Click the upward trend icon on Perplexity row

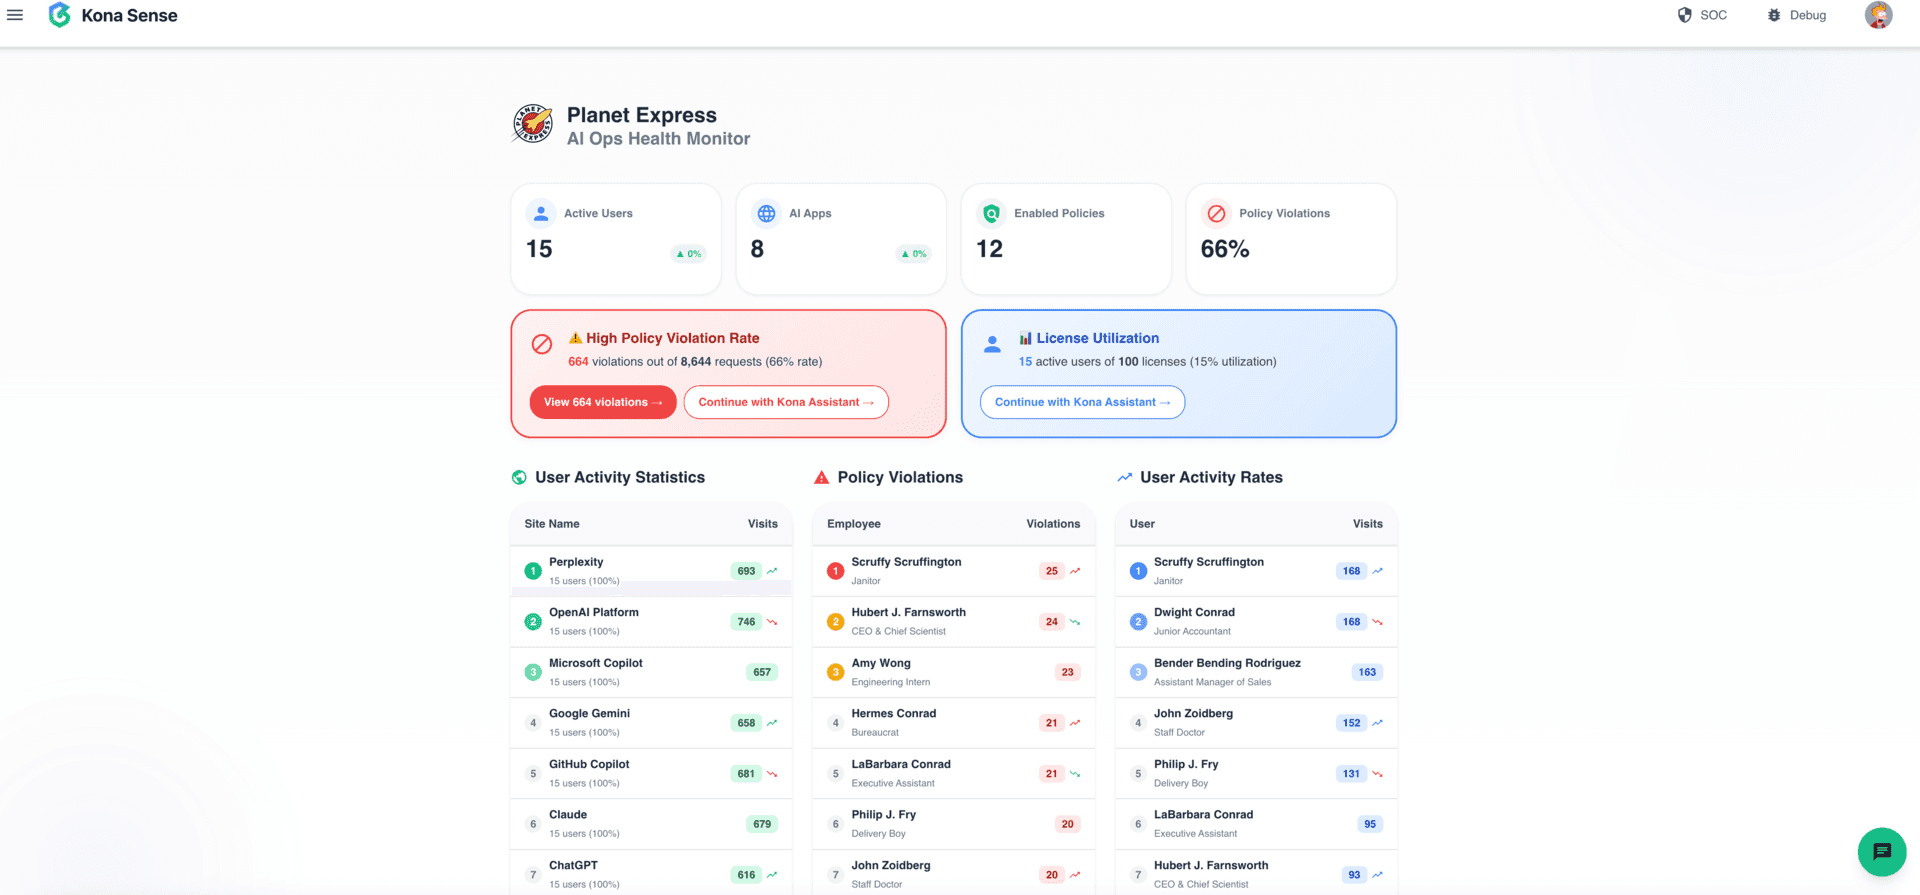coord(772,571)
